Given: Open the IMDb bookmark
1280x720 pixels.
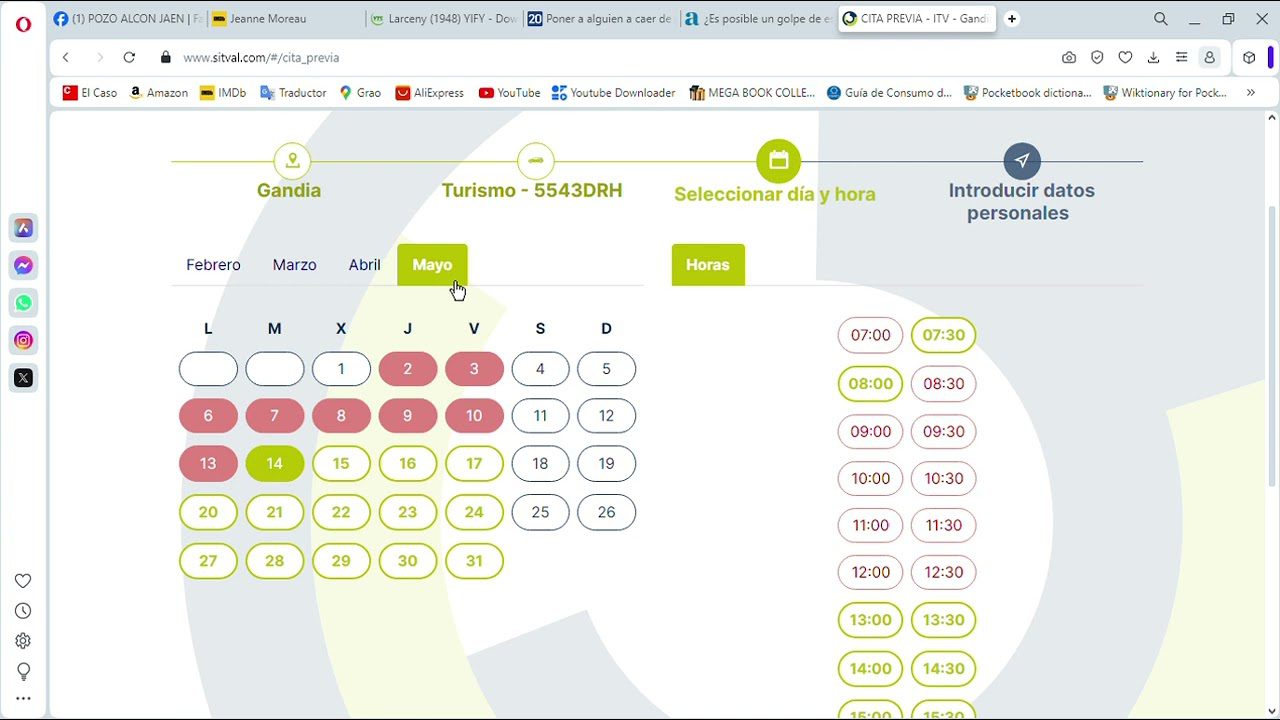Looking at the screenshot, I should point(223,92).
